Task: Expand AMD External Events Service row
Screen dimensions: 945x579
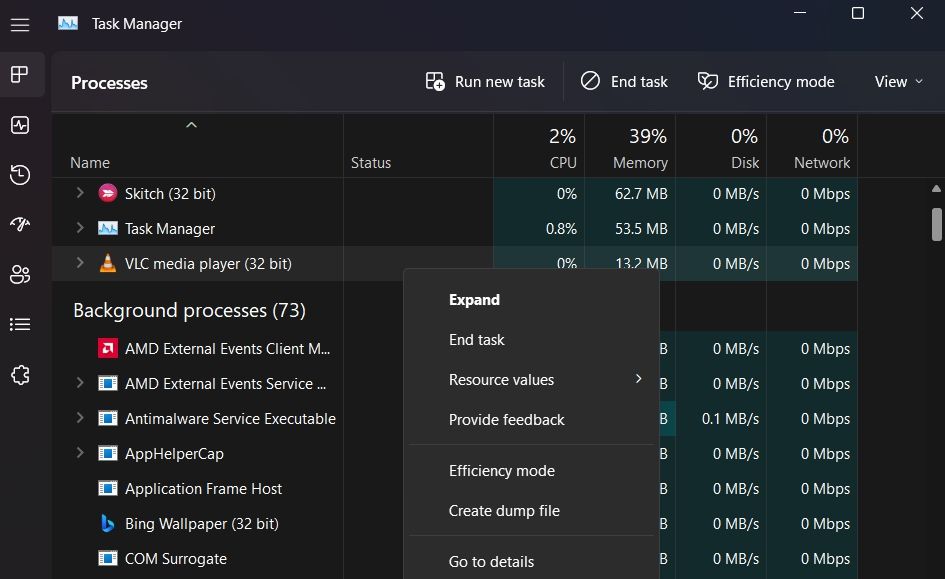Action: pyautogui.click(x=80, y=383)
